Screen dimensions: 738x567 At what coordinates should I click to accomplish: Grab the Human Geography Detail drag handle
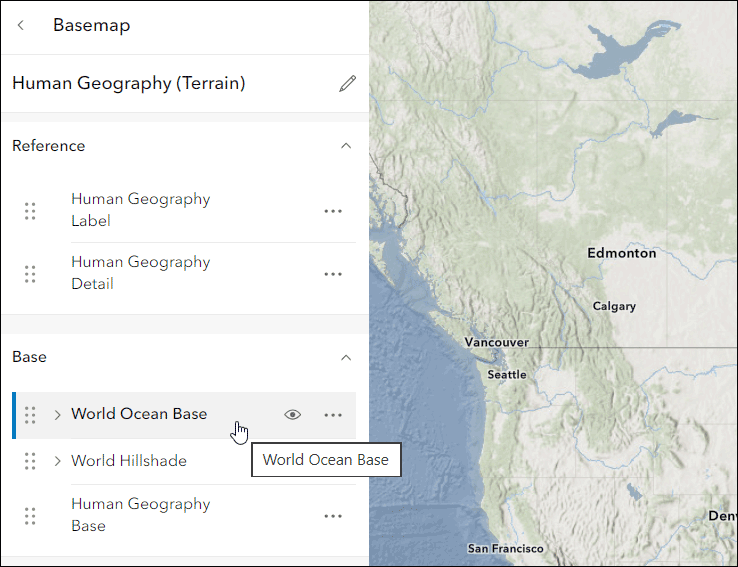click(x=30, y=274)
